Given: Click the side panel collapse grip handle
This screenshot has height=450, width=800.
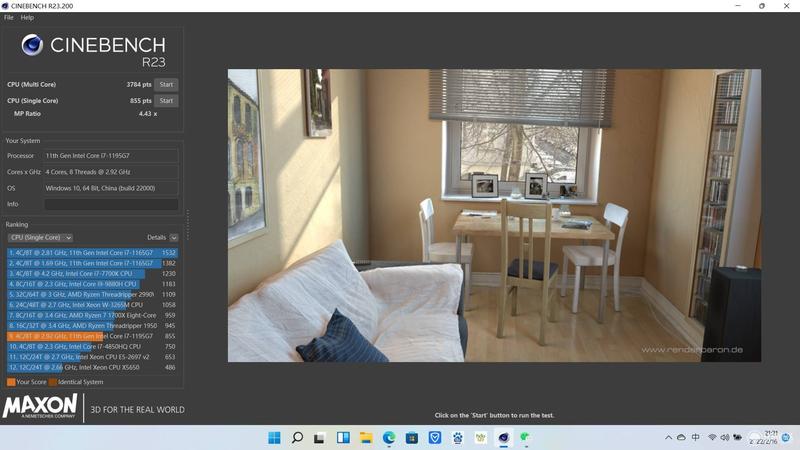Looking at the screenshot, I should [188, 224].
